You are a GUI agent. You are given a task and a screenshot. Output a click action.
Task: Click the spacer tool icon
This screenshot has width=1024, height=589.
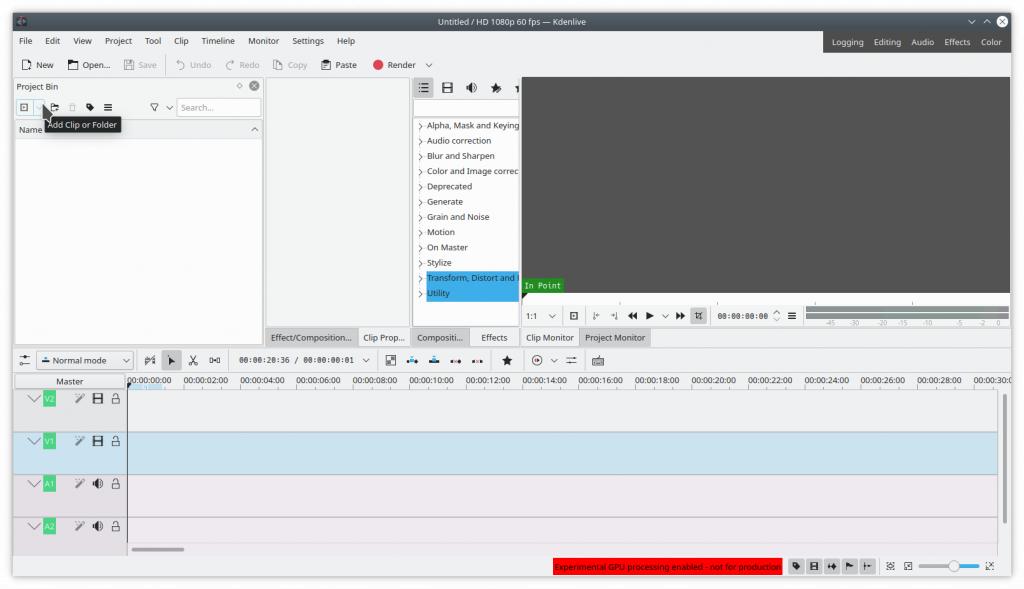click(215, 360)
